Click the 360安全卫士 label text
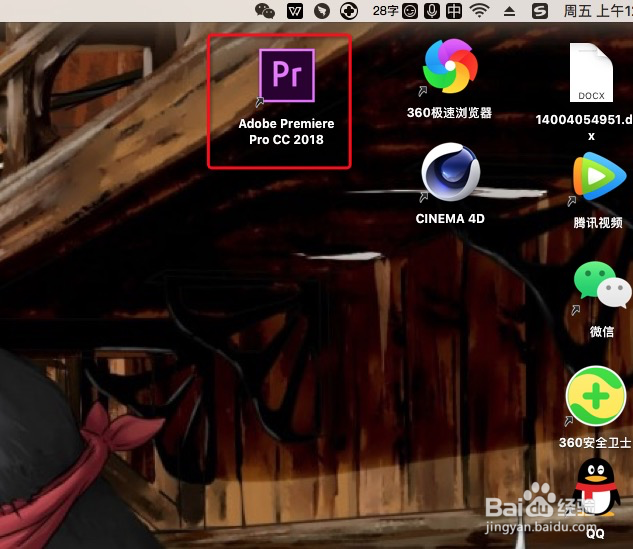This screenshot has height=549, width=633. click(595, 442)
